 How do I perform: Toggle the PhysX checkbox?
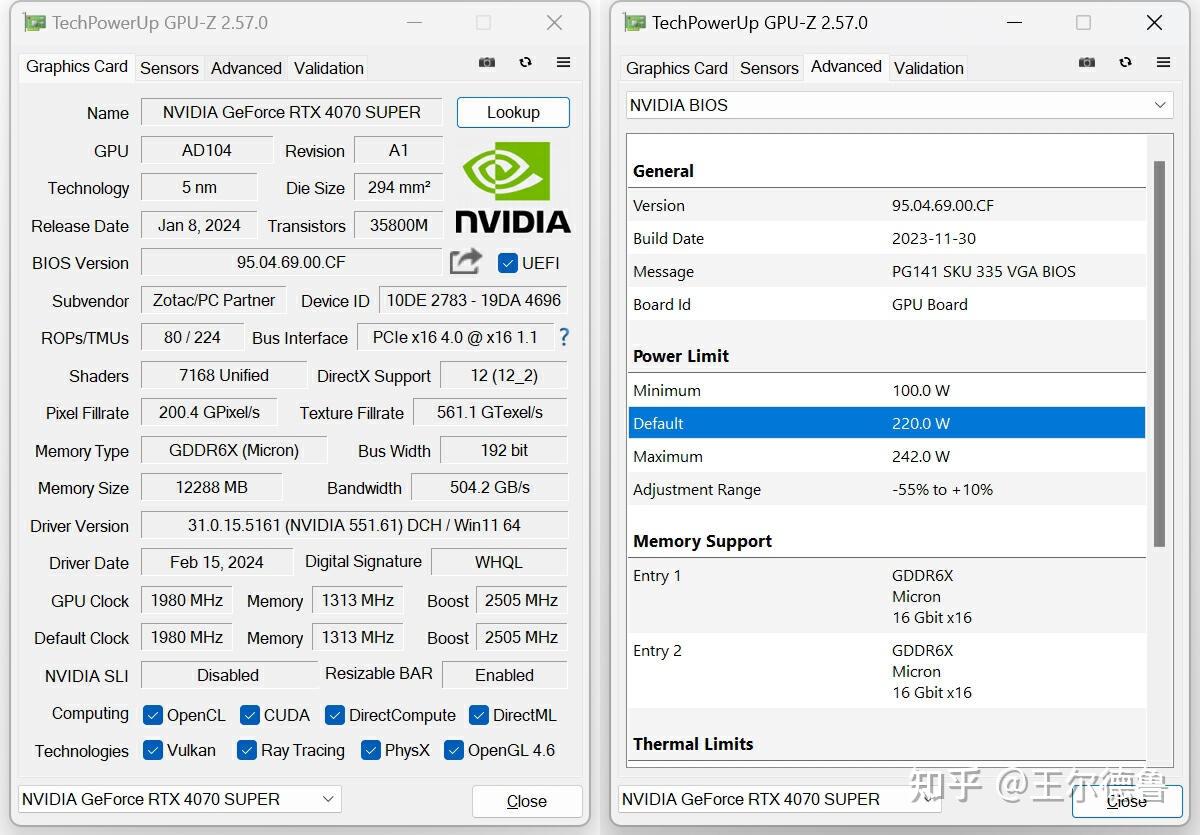(x=371, y=750)
